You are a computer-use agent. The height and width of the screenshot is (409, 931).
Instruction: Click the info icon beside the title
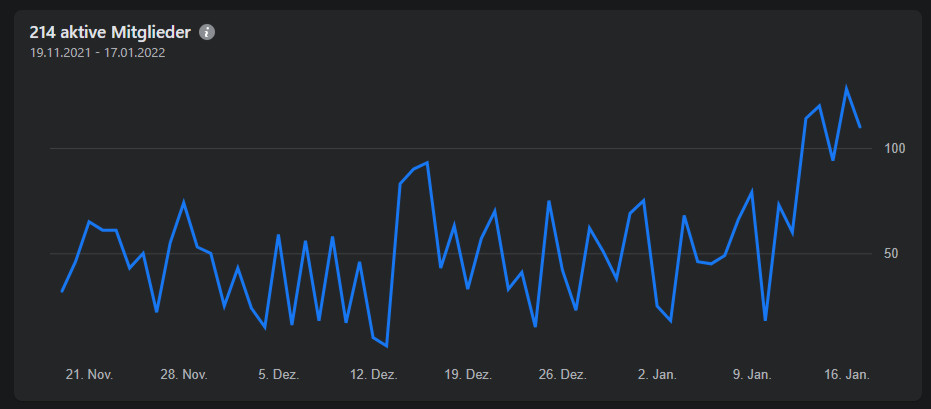(207, 32)
